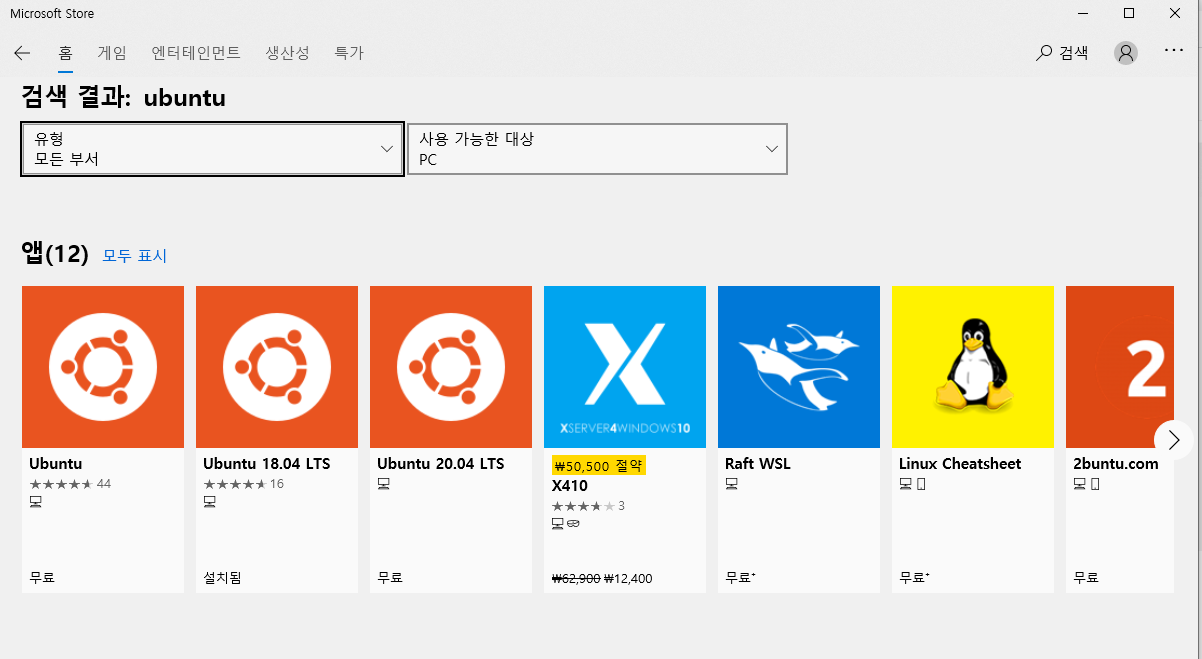Image resolution: width=1202 pixels, height=659 pixels.
Task: Open the user account profile icon
Action: (1126, 53)
